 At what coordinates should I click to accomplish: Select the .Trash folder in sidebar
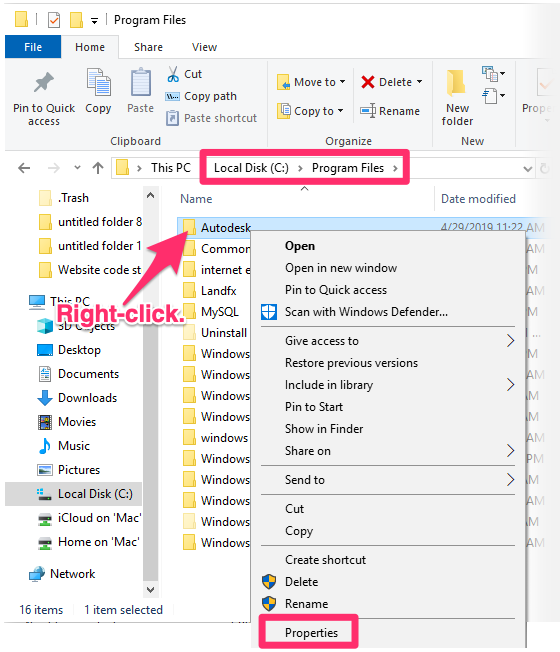pyautogui.click(x=64, y=198)
